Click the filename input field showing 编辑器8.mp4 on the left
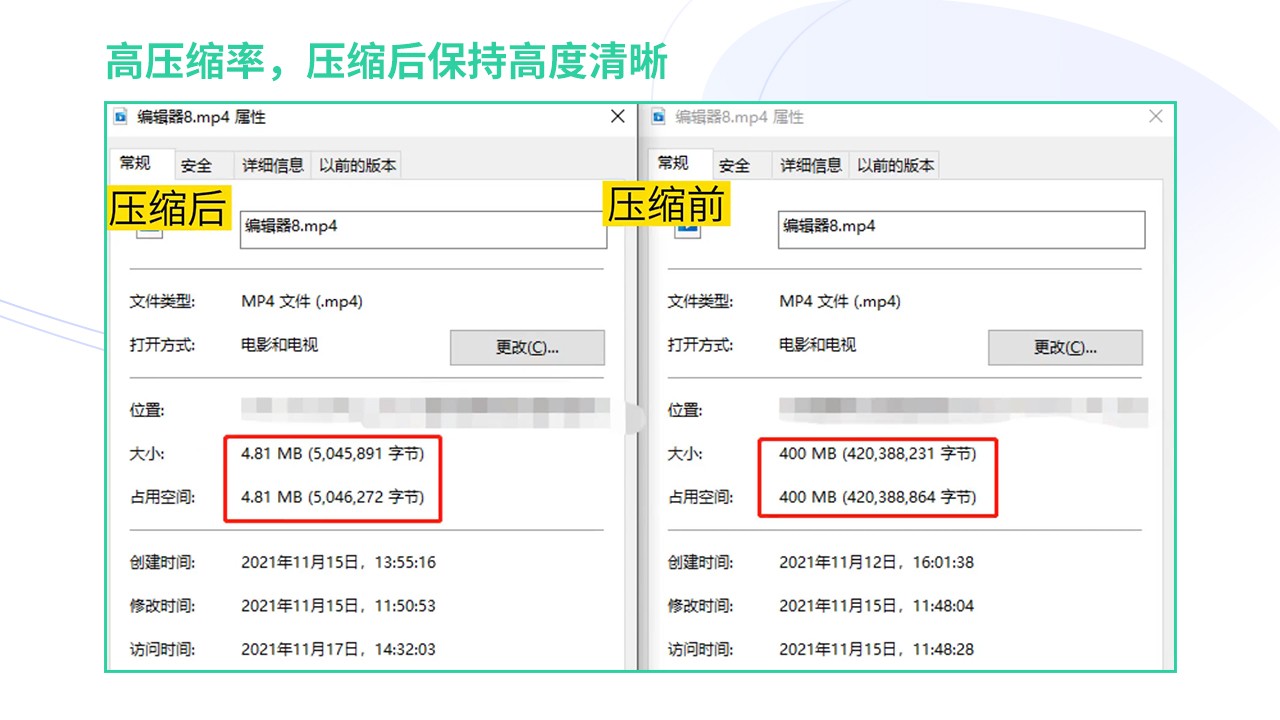 pos(422,230)
